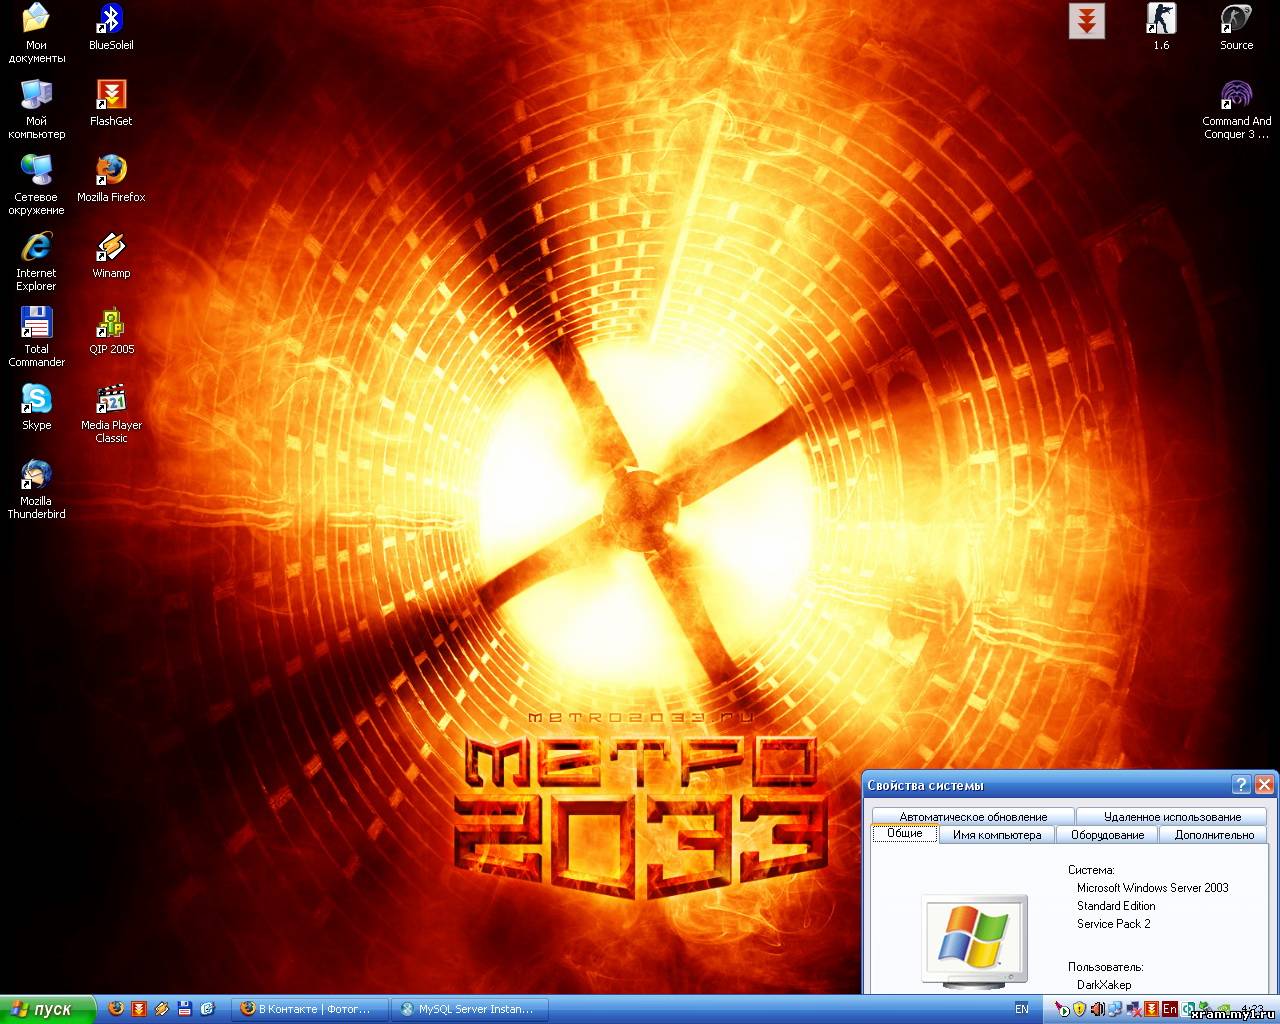
Task: Switch to Удаленное использование tab
Action: [1172, 816]
